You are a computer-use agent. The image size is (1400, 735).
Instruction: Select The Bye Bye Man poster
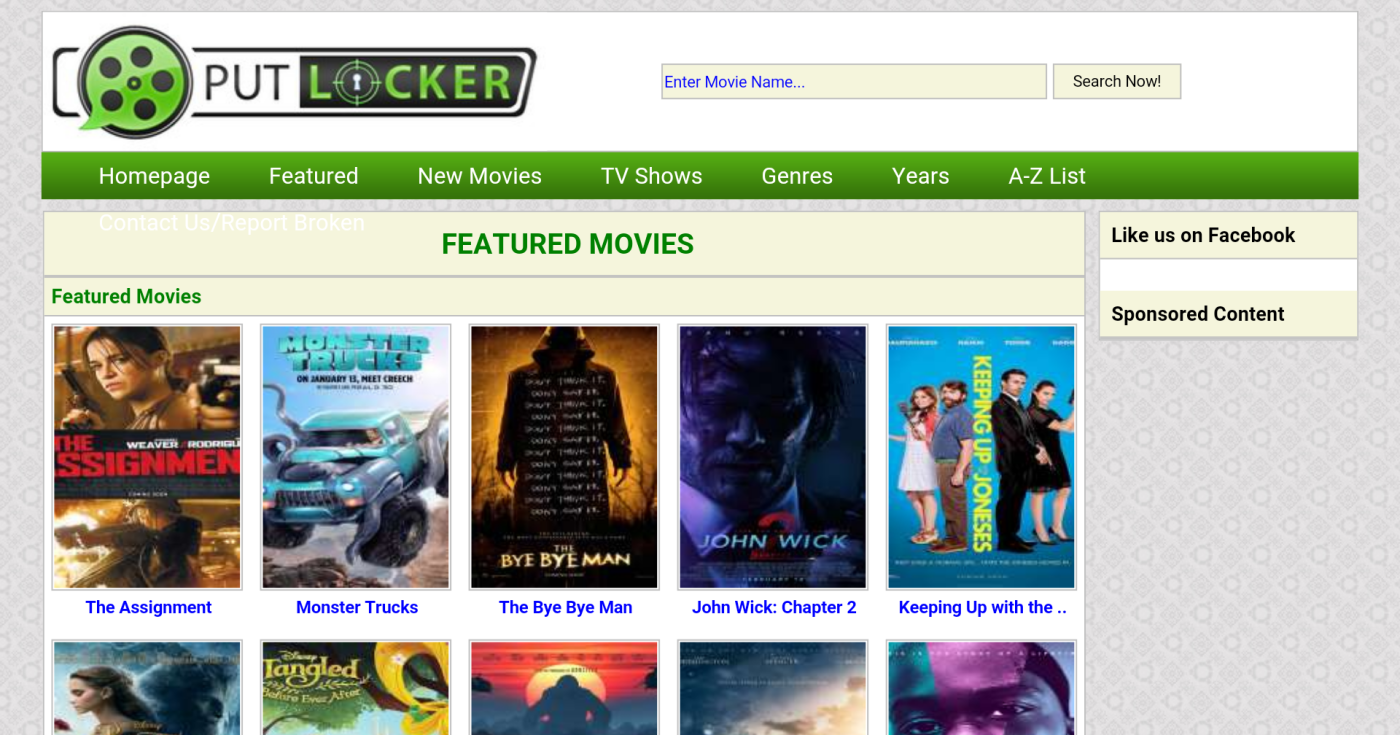pos(564,457)
